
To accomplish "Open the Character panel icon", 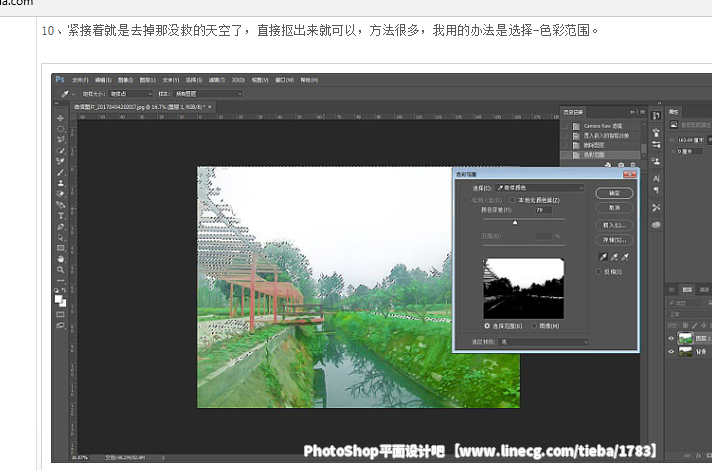I will 656,178.
